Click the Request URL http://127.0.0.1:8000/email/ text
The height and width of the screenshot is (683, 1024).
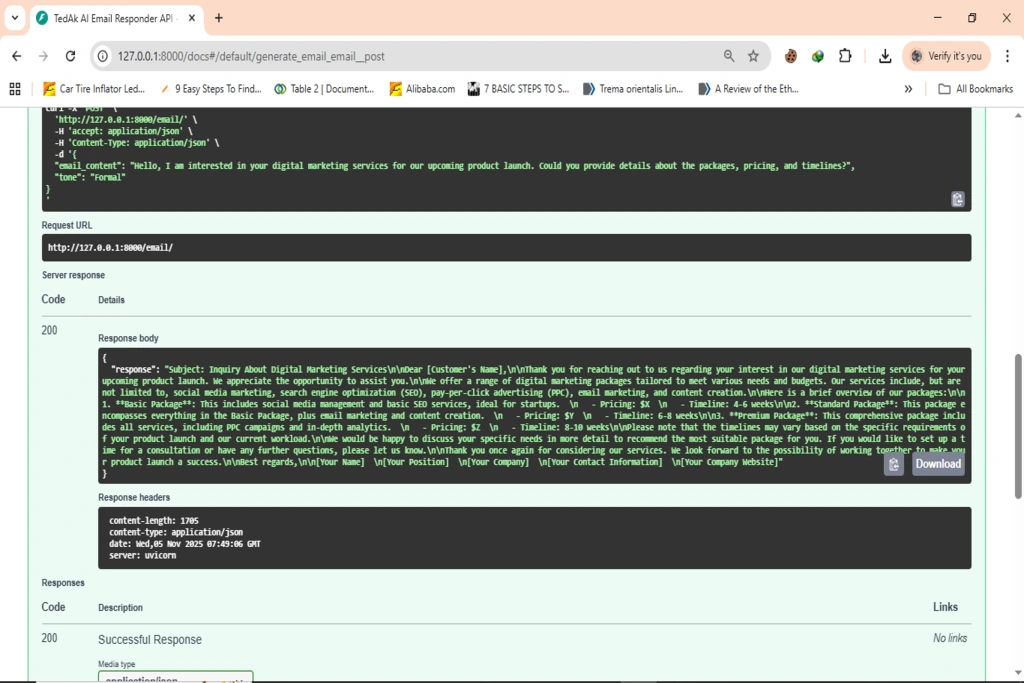click(110, 247)
